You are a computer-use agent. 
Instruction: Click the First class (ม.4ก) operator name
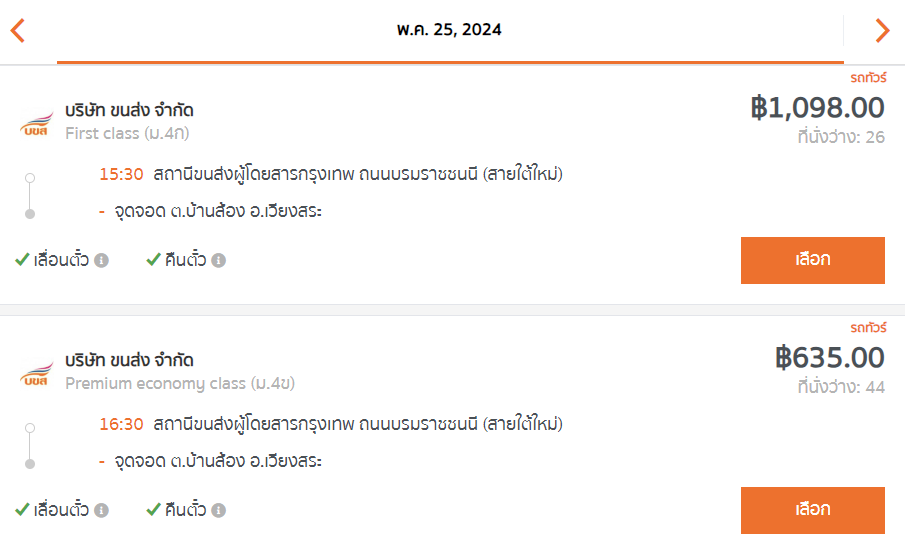coord(127,133)
